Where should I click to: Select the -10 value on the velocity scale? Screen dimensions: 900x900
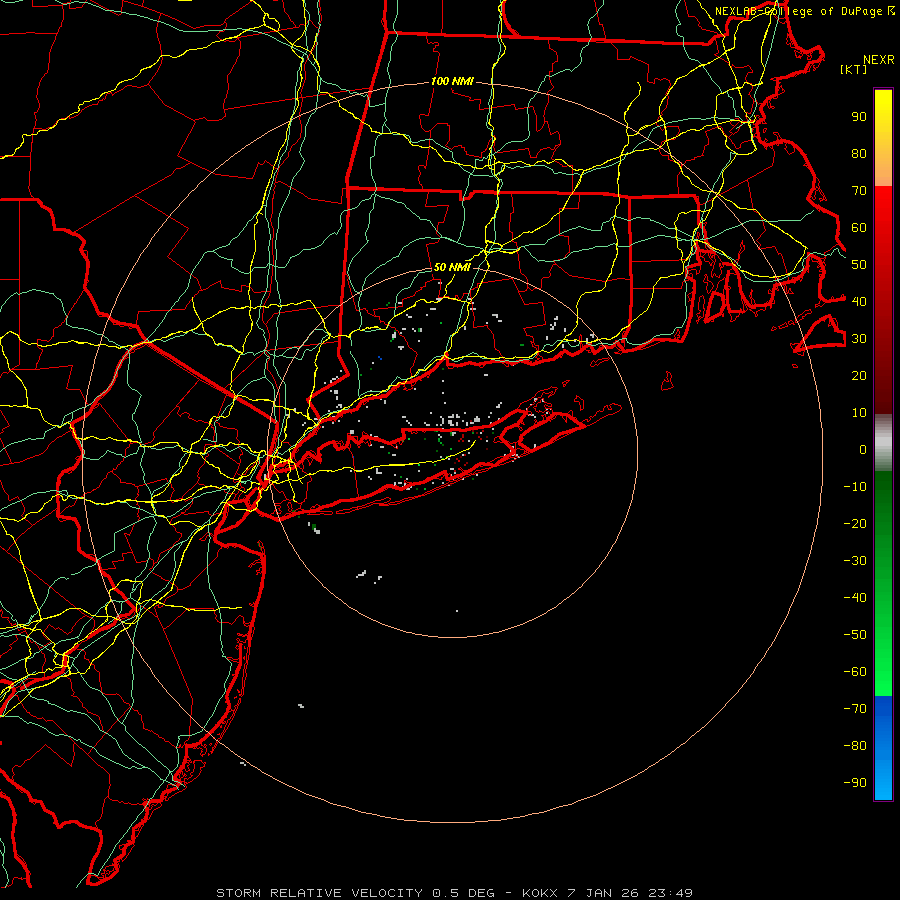[855, 487]
